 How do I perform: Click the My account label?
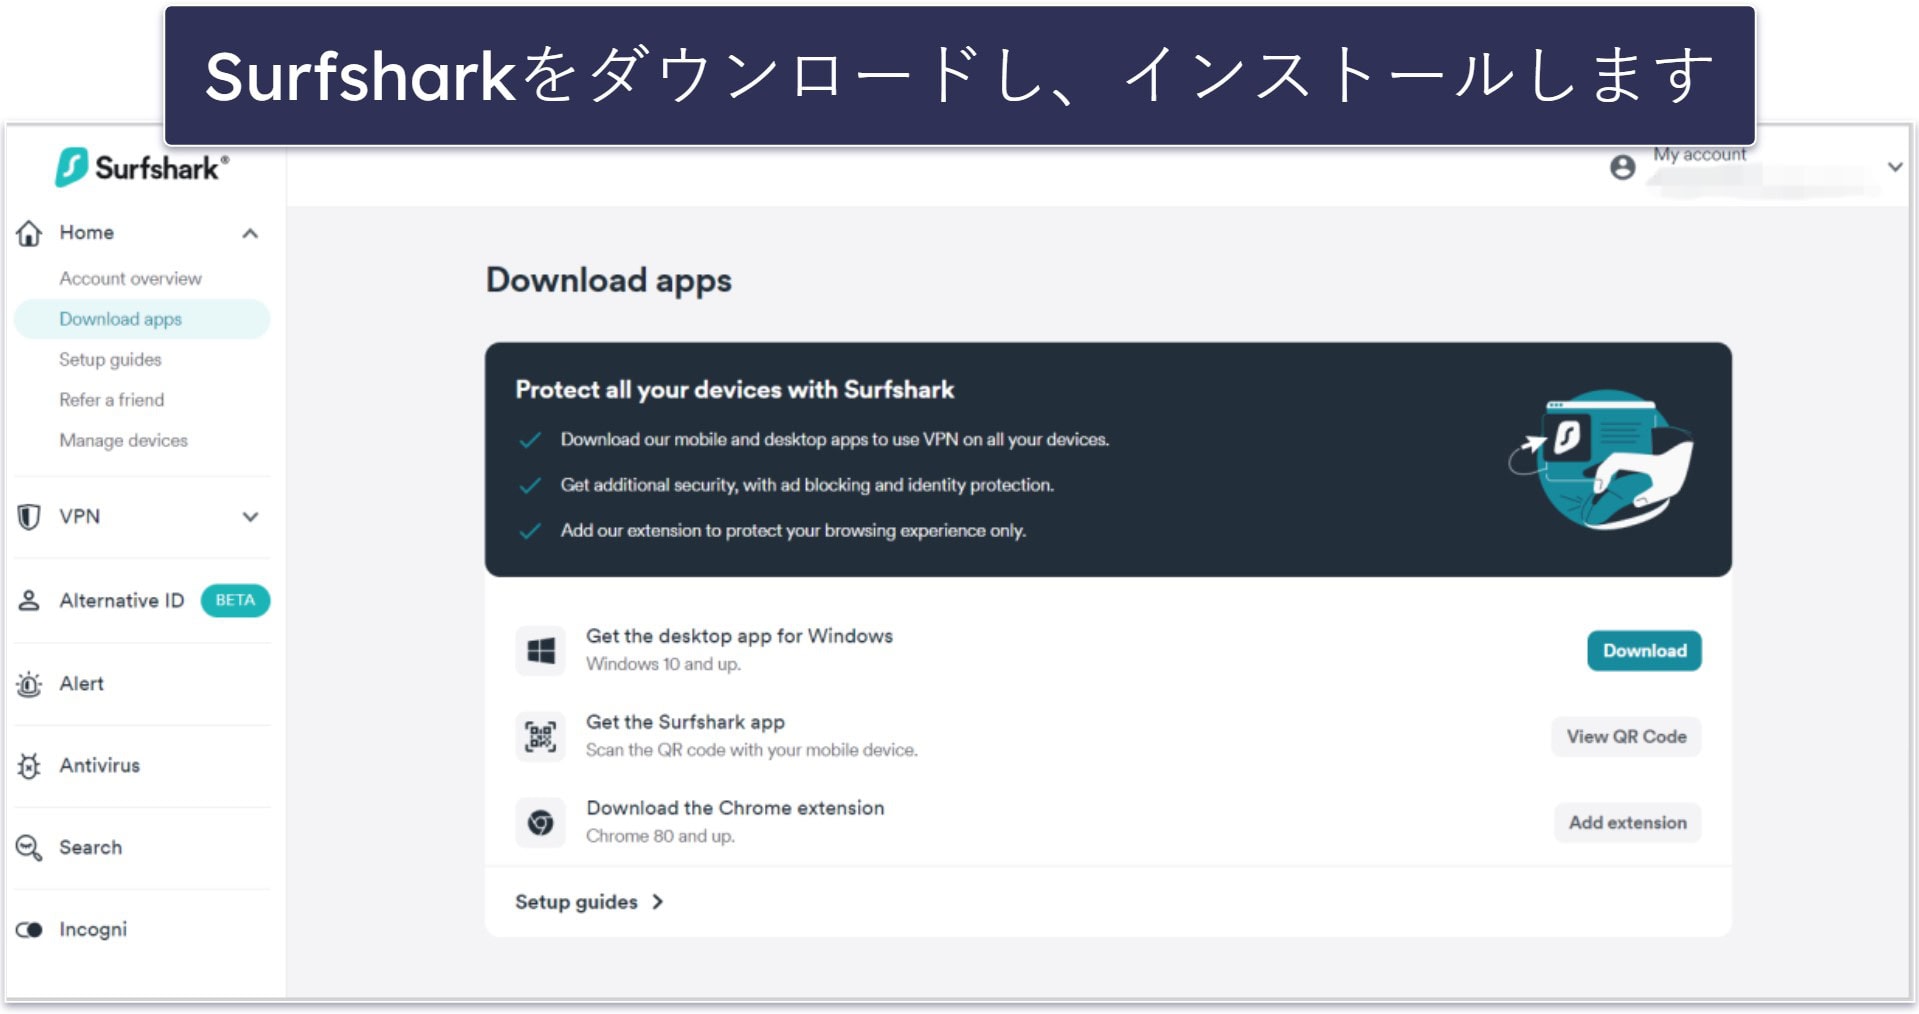click(1699, 154)
